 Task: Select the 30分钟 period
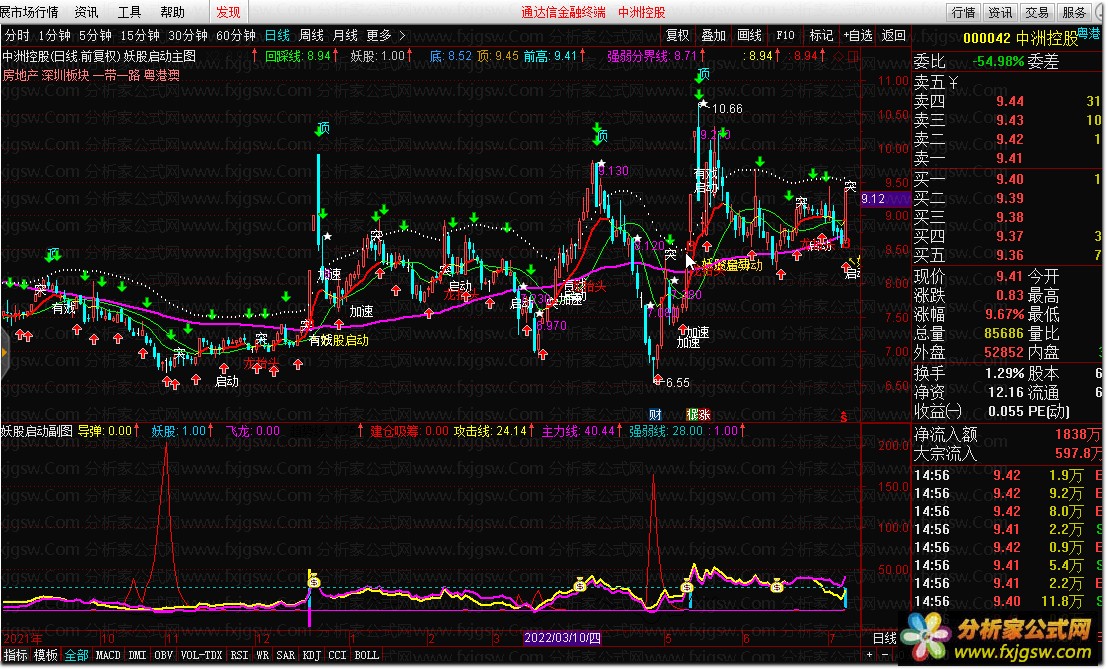coord(188,35)
